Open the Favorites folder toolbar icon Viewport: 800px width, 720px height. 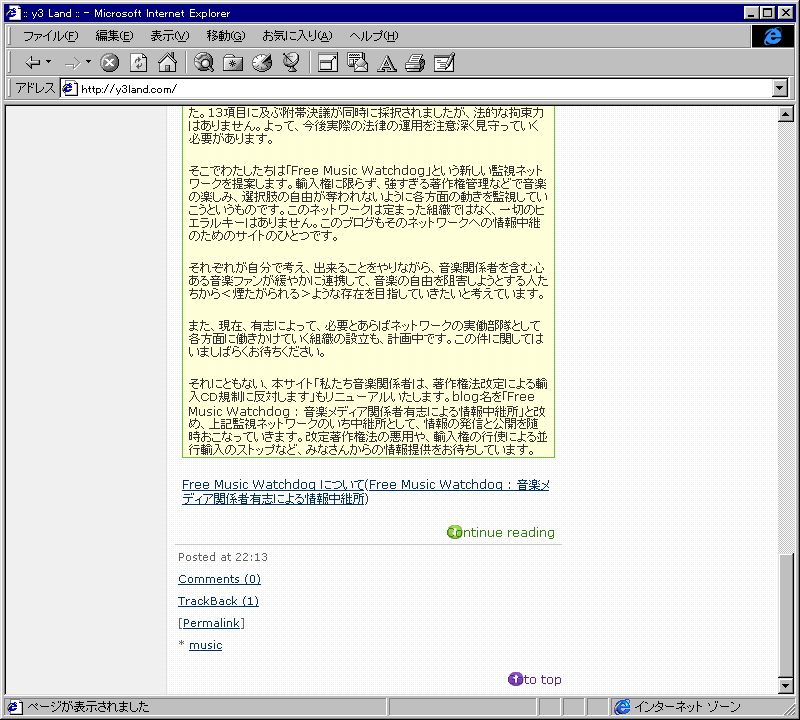click(x=233, y=63)
